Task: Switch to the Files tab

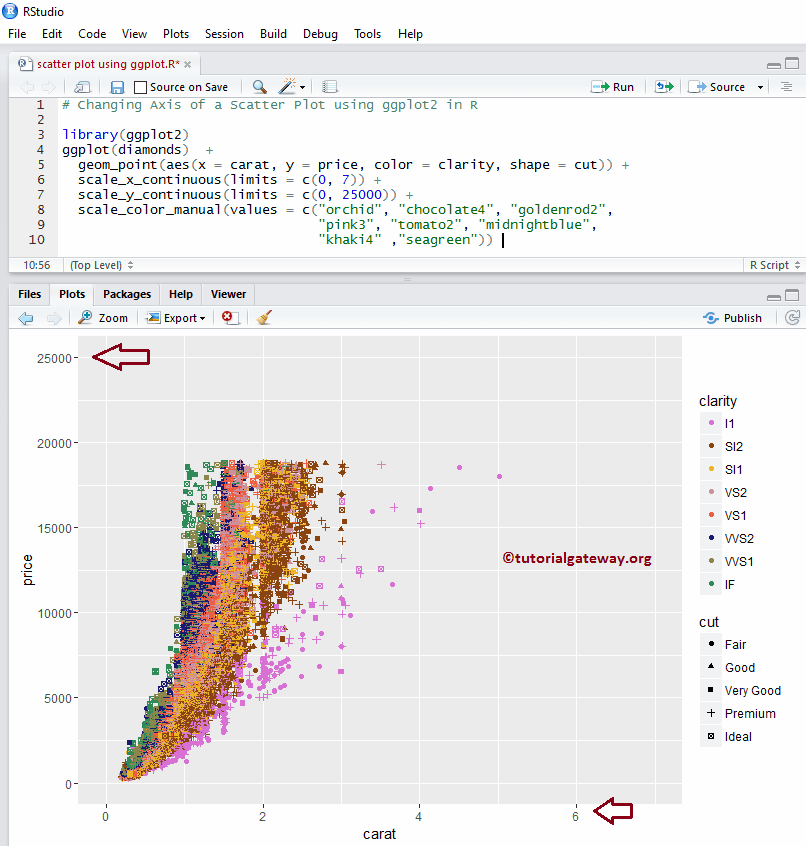Action: [x=30, y=294]
